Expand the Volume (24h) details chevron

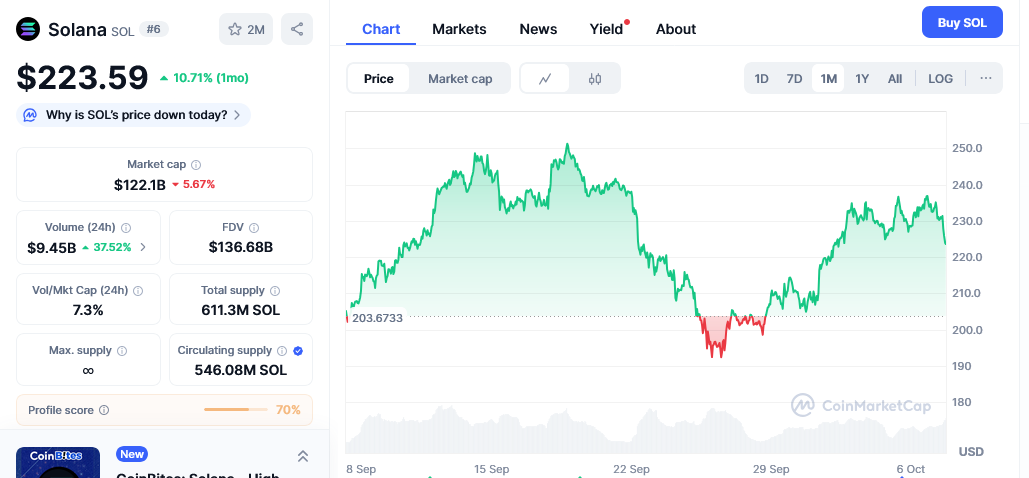143,247
